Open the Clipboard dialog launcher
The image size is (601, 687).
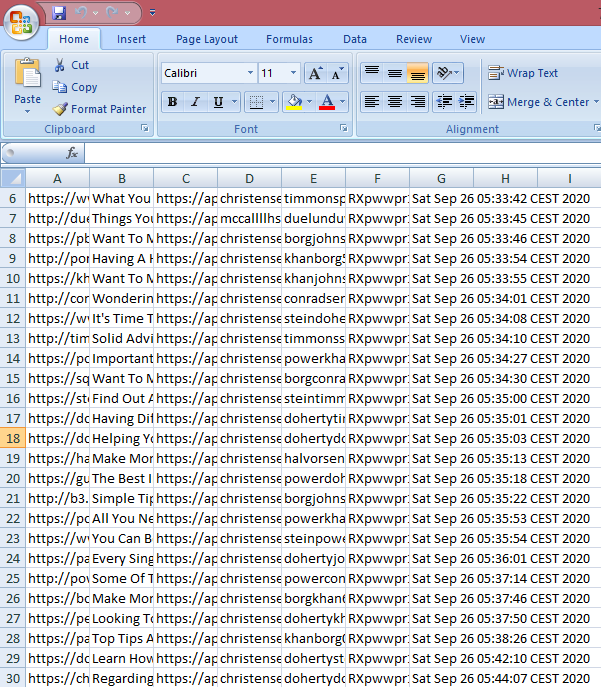(145, 128)
